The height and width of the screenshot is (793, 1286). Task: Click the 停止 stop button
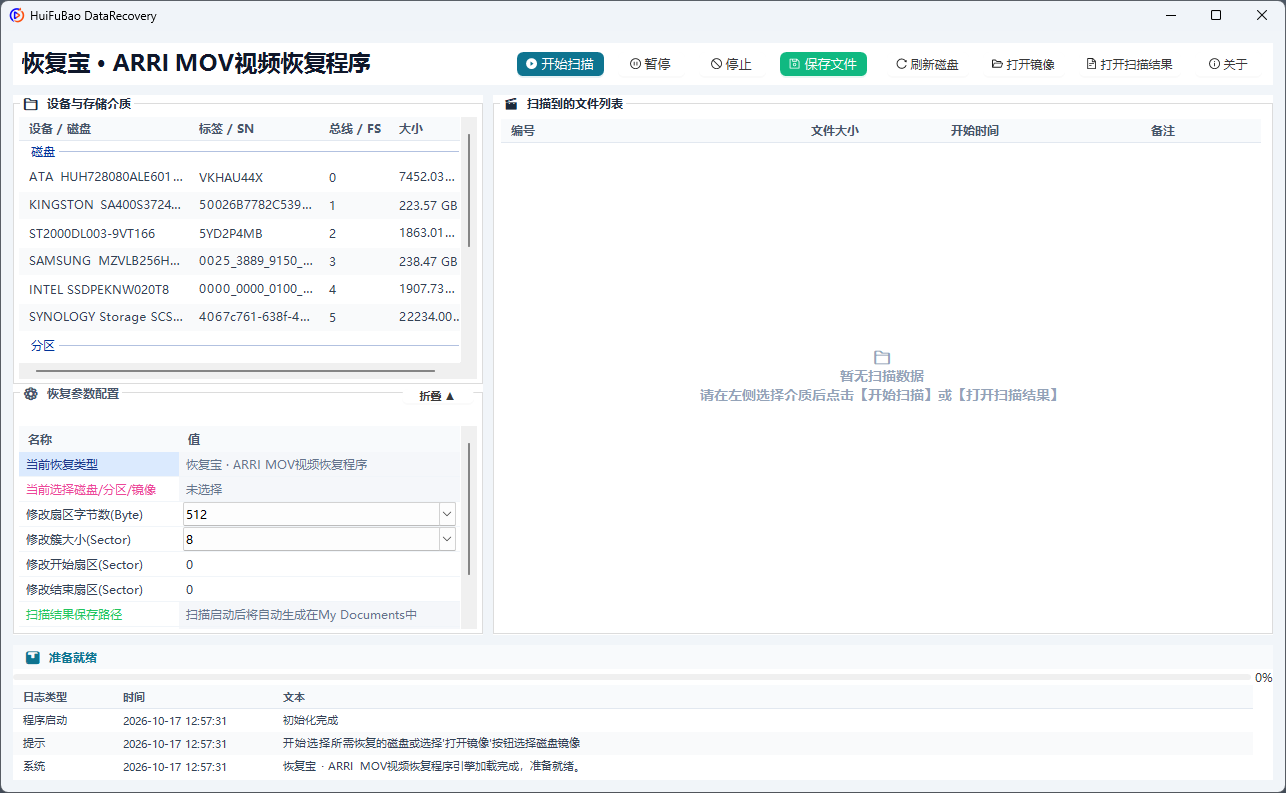[x=731, y=64]
